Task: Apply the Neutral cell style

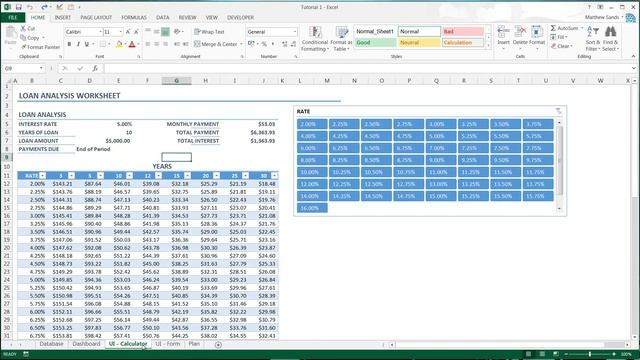Action: (x=419, y=43)
